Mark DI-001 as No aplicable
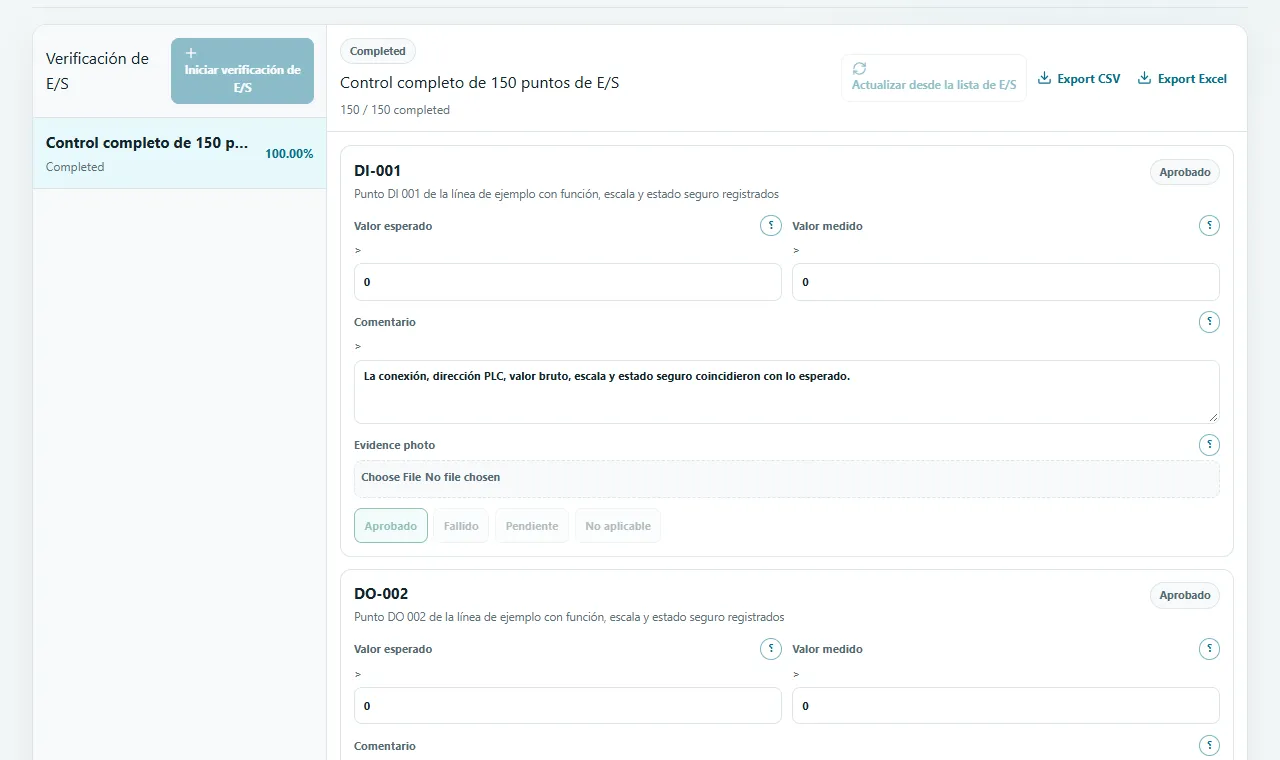1280x760 pixels. tap(618, 526)
